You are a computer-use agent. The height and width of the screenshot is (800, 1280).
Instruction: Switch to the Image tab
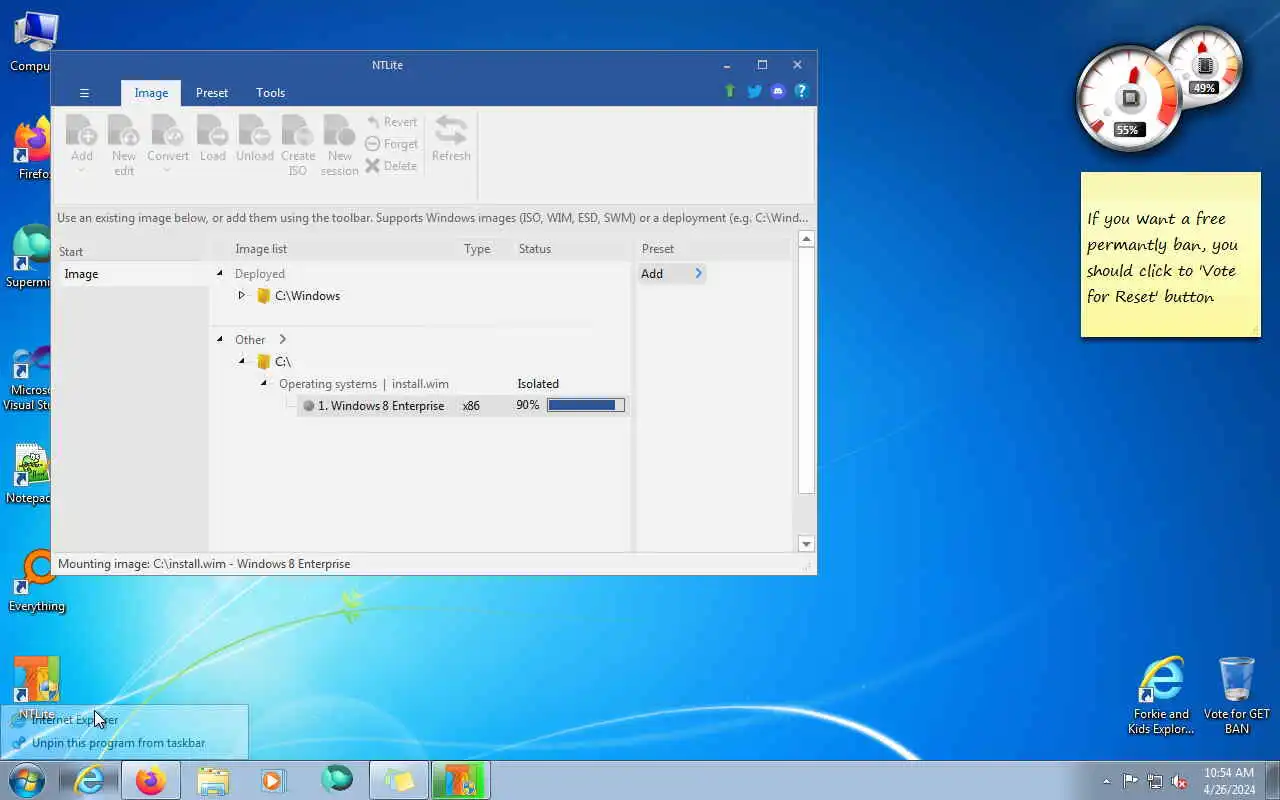point(151,93)
